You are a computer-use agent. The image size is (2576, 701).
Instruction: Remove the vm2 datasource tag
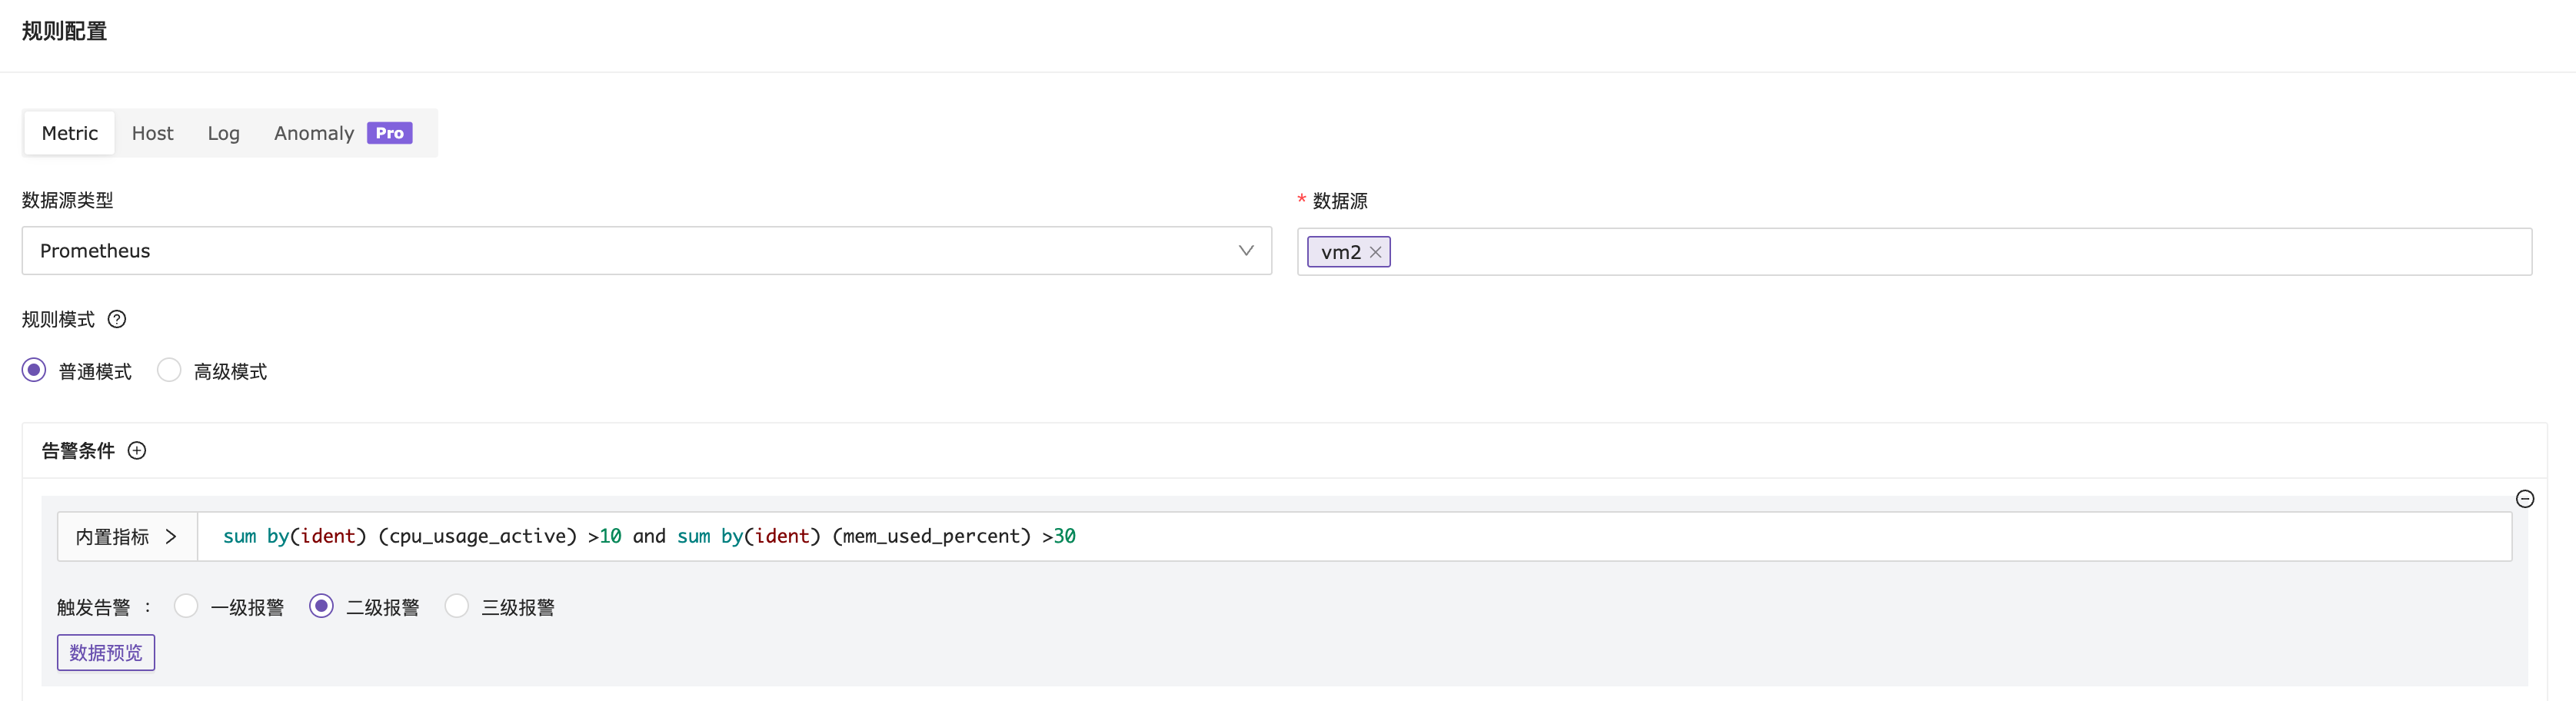1375,252
